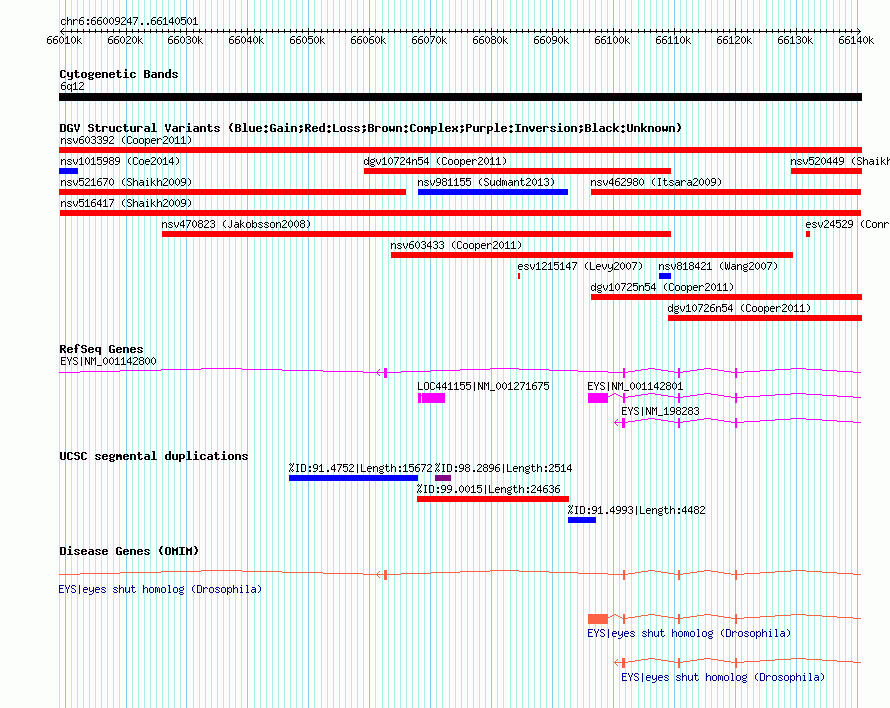Open the dgv10724n54 (Cooper2011) variant label

click(x=435, y=161)
